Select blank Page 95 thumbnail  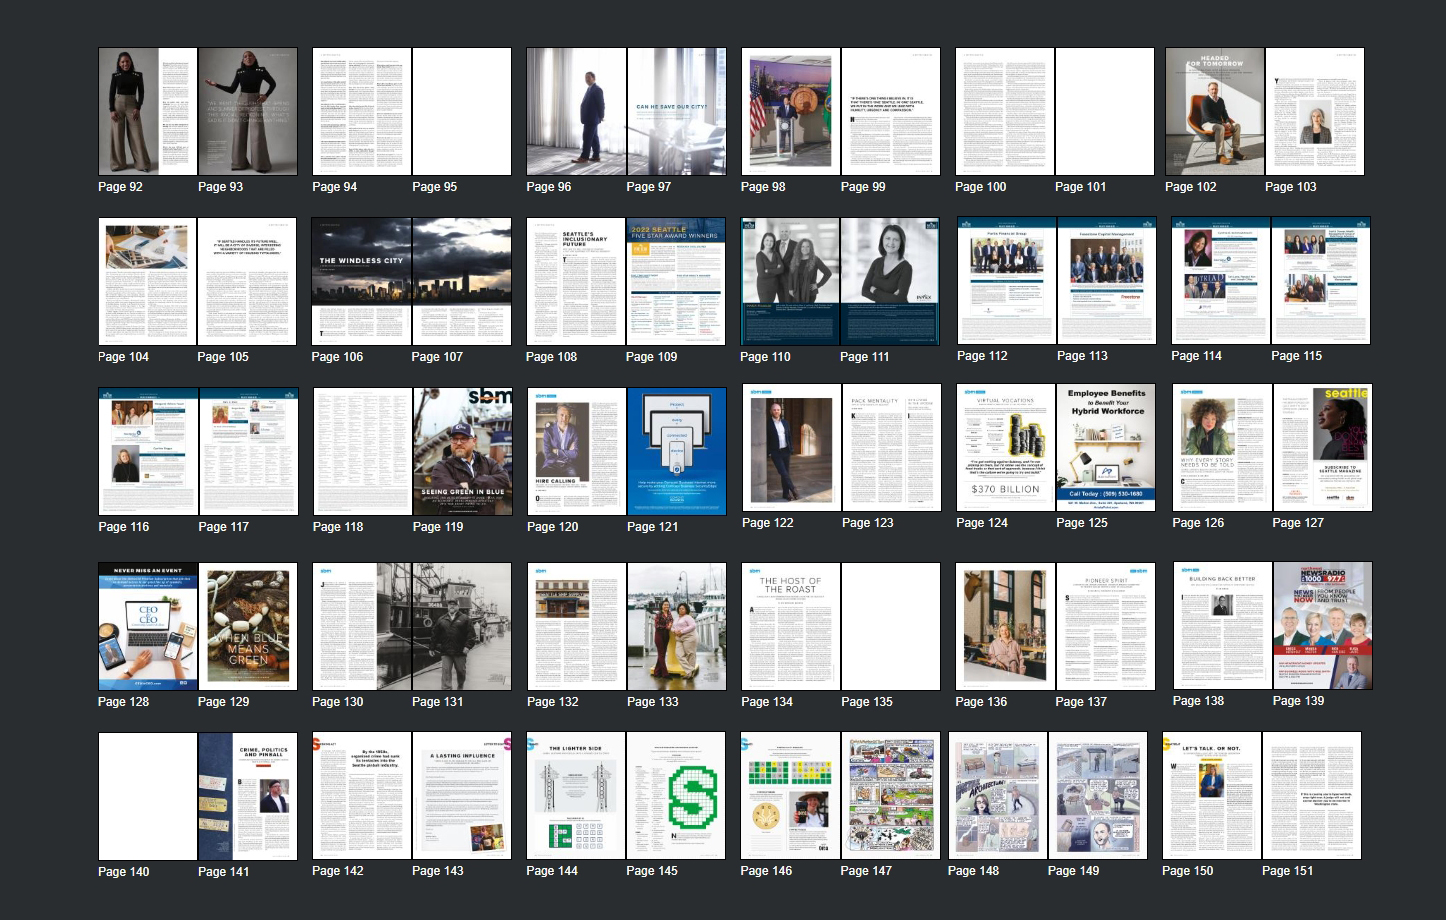point(462,112)
